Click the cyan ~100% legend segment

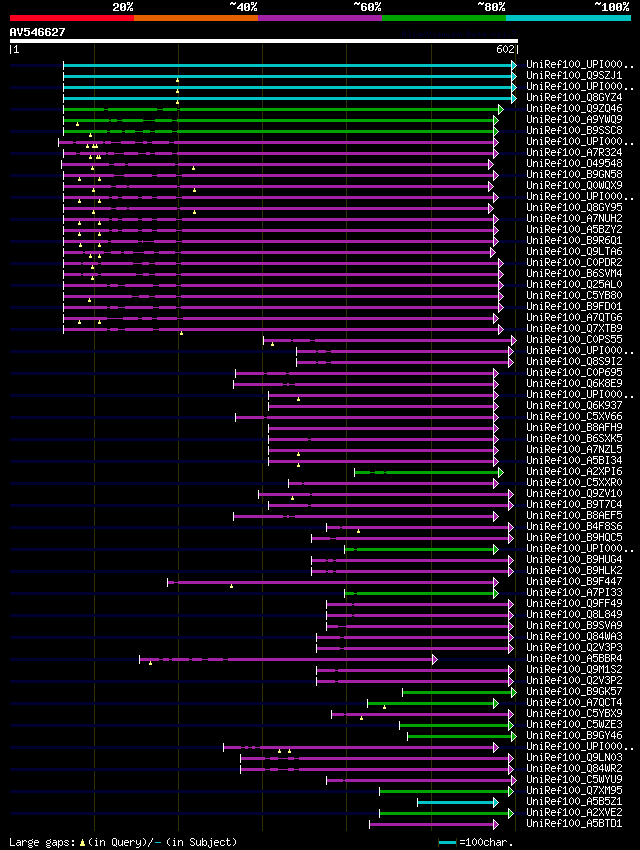pos(568,18)
